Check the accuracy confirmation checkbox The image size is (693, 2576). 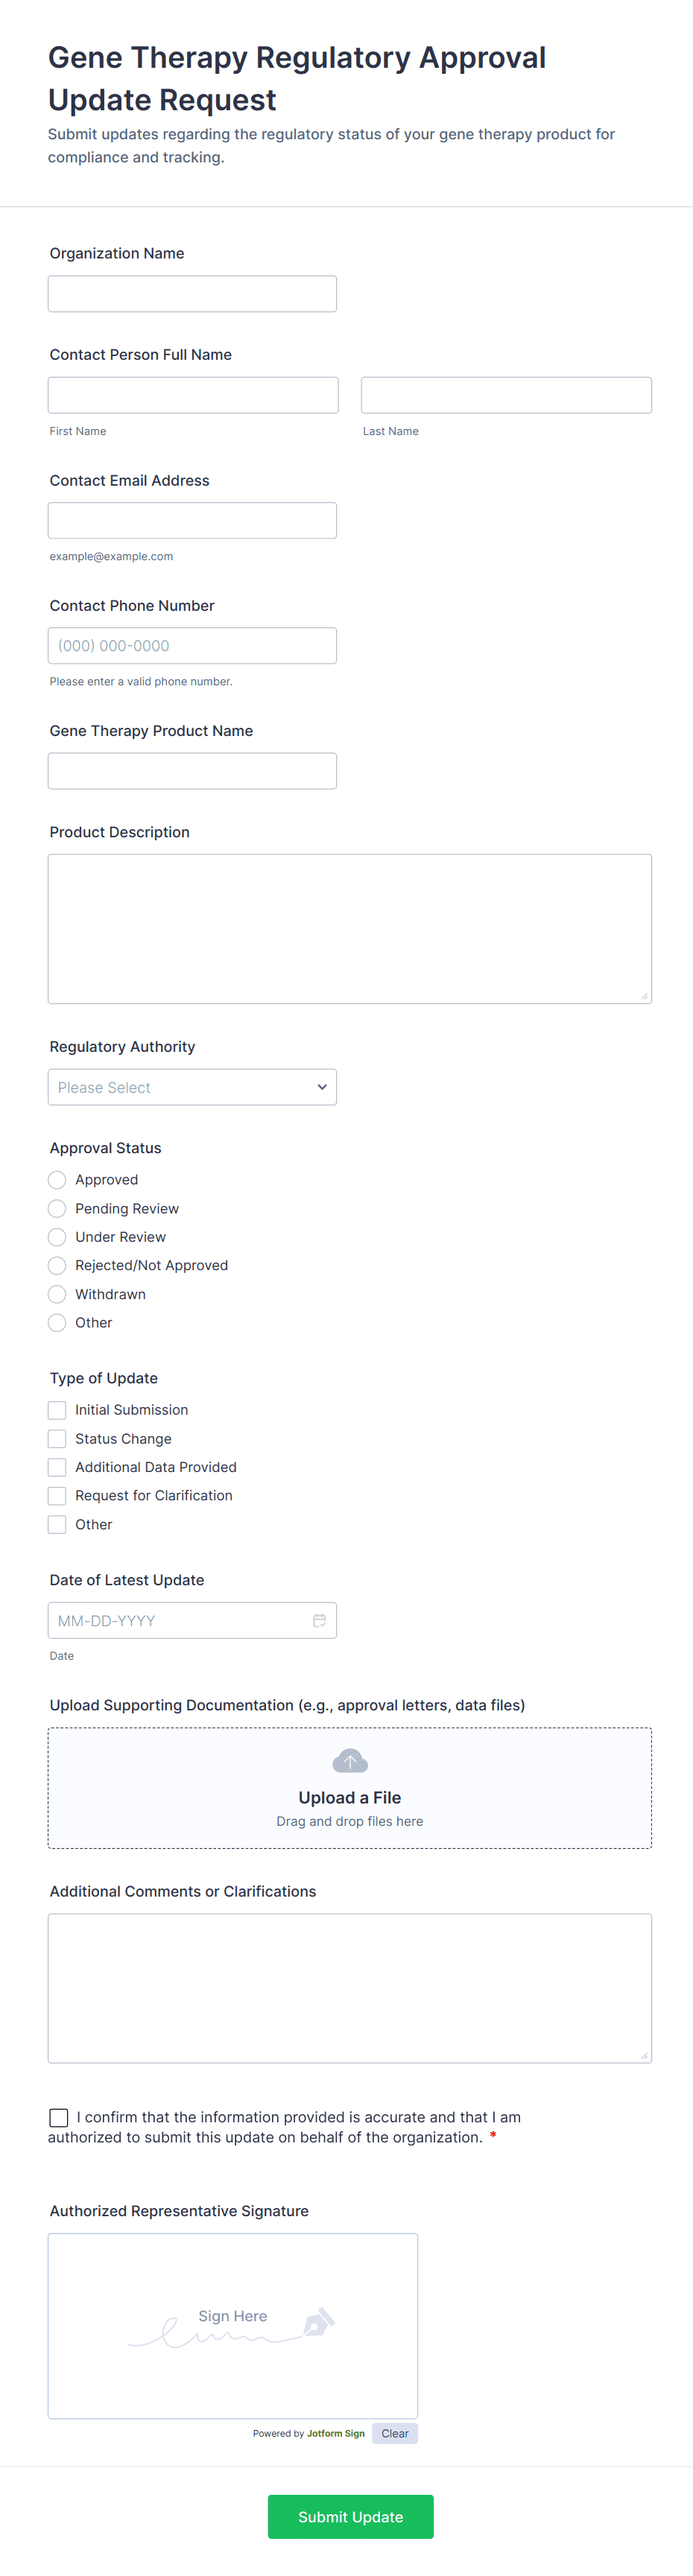tap(59, 2117)
